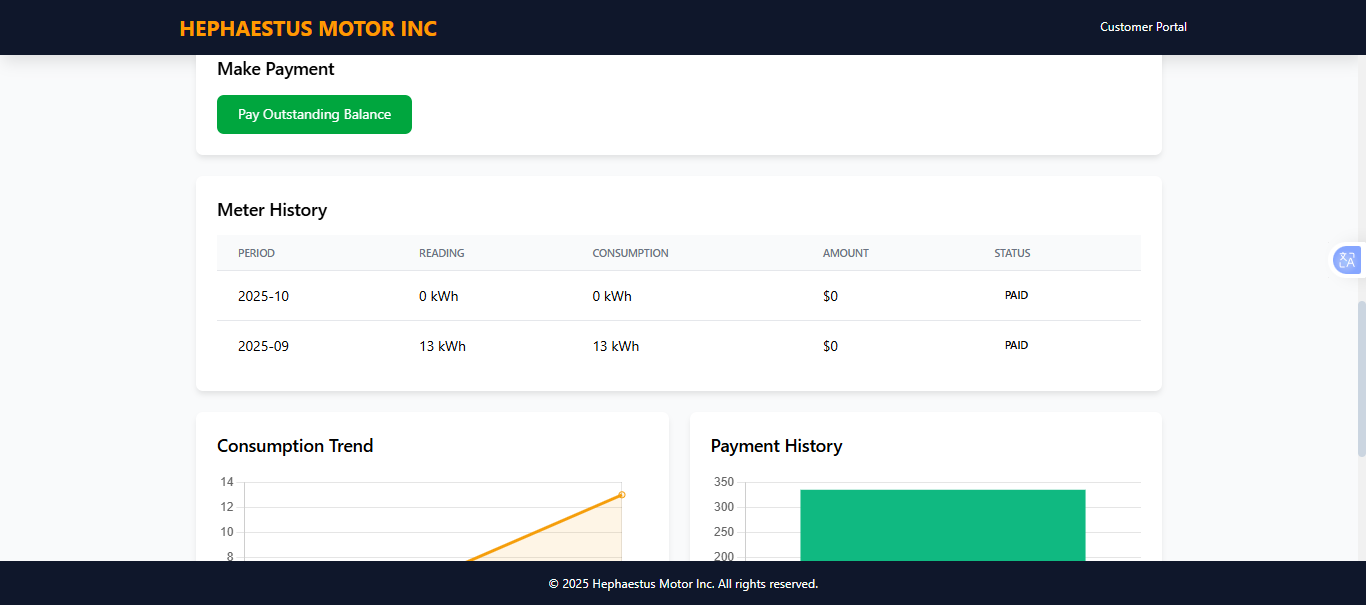The height and width of the screenshot is (605, 1366).
Task: Click the PAID badge for 2025-09
Action: [1016, 346]
